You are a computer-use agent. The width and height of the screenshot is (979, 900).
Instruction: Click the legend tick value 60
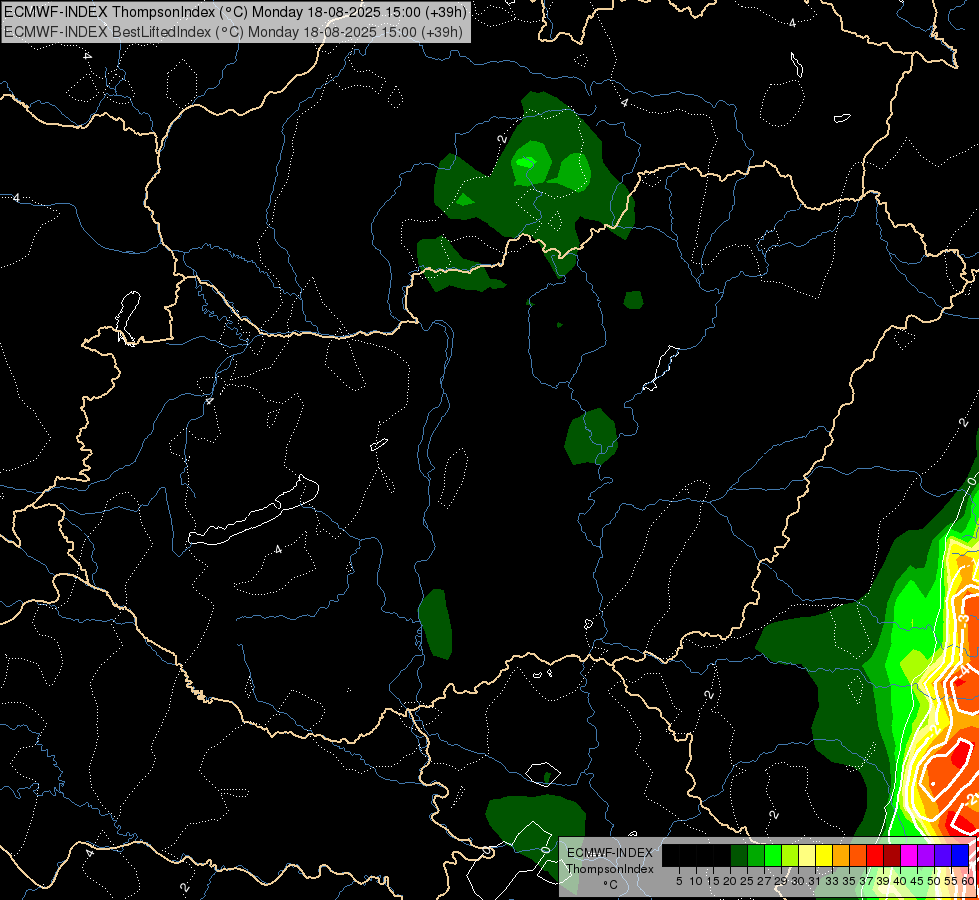coord(968,881)
